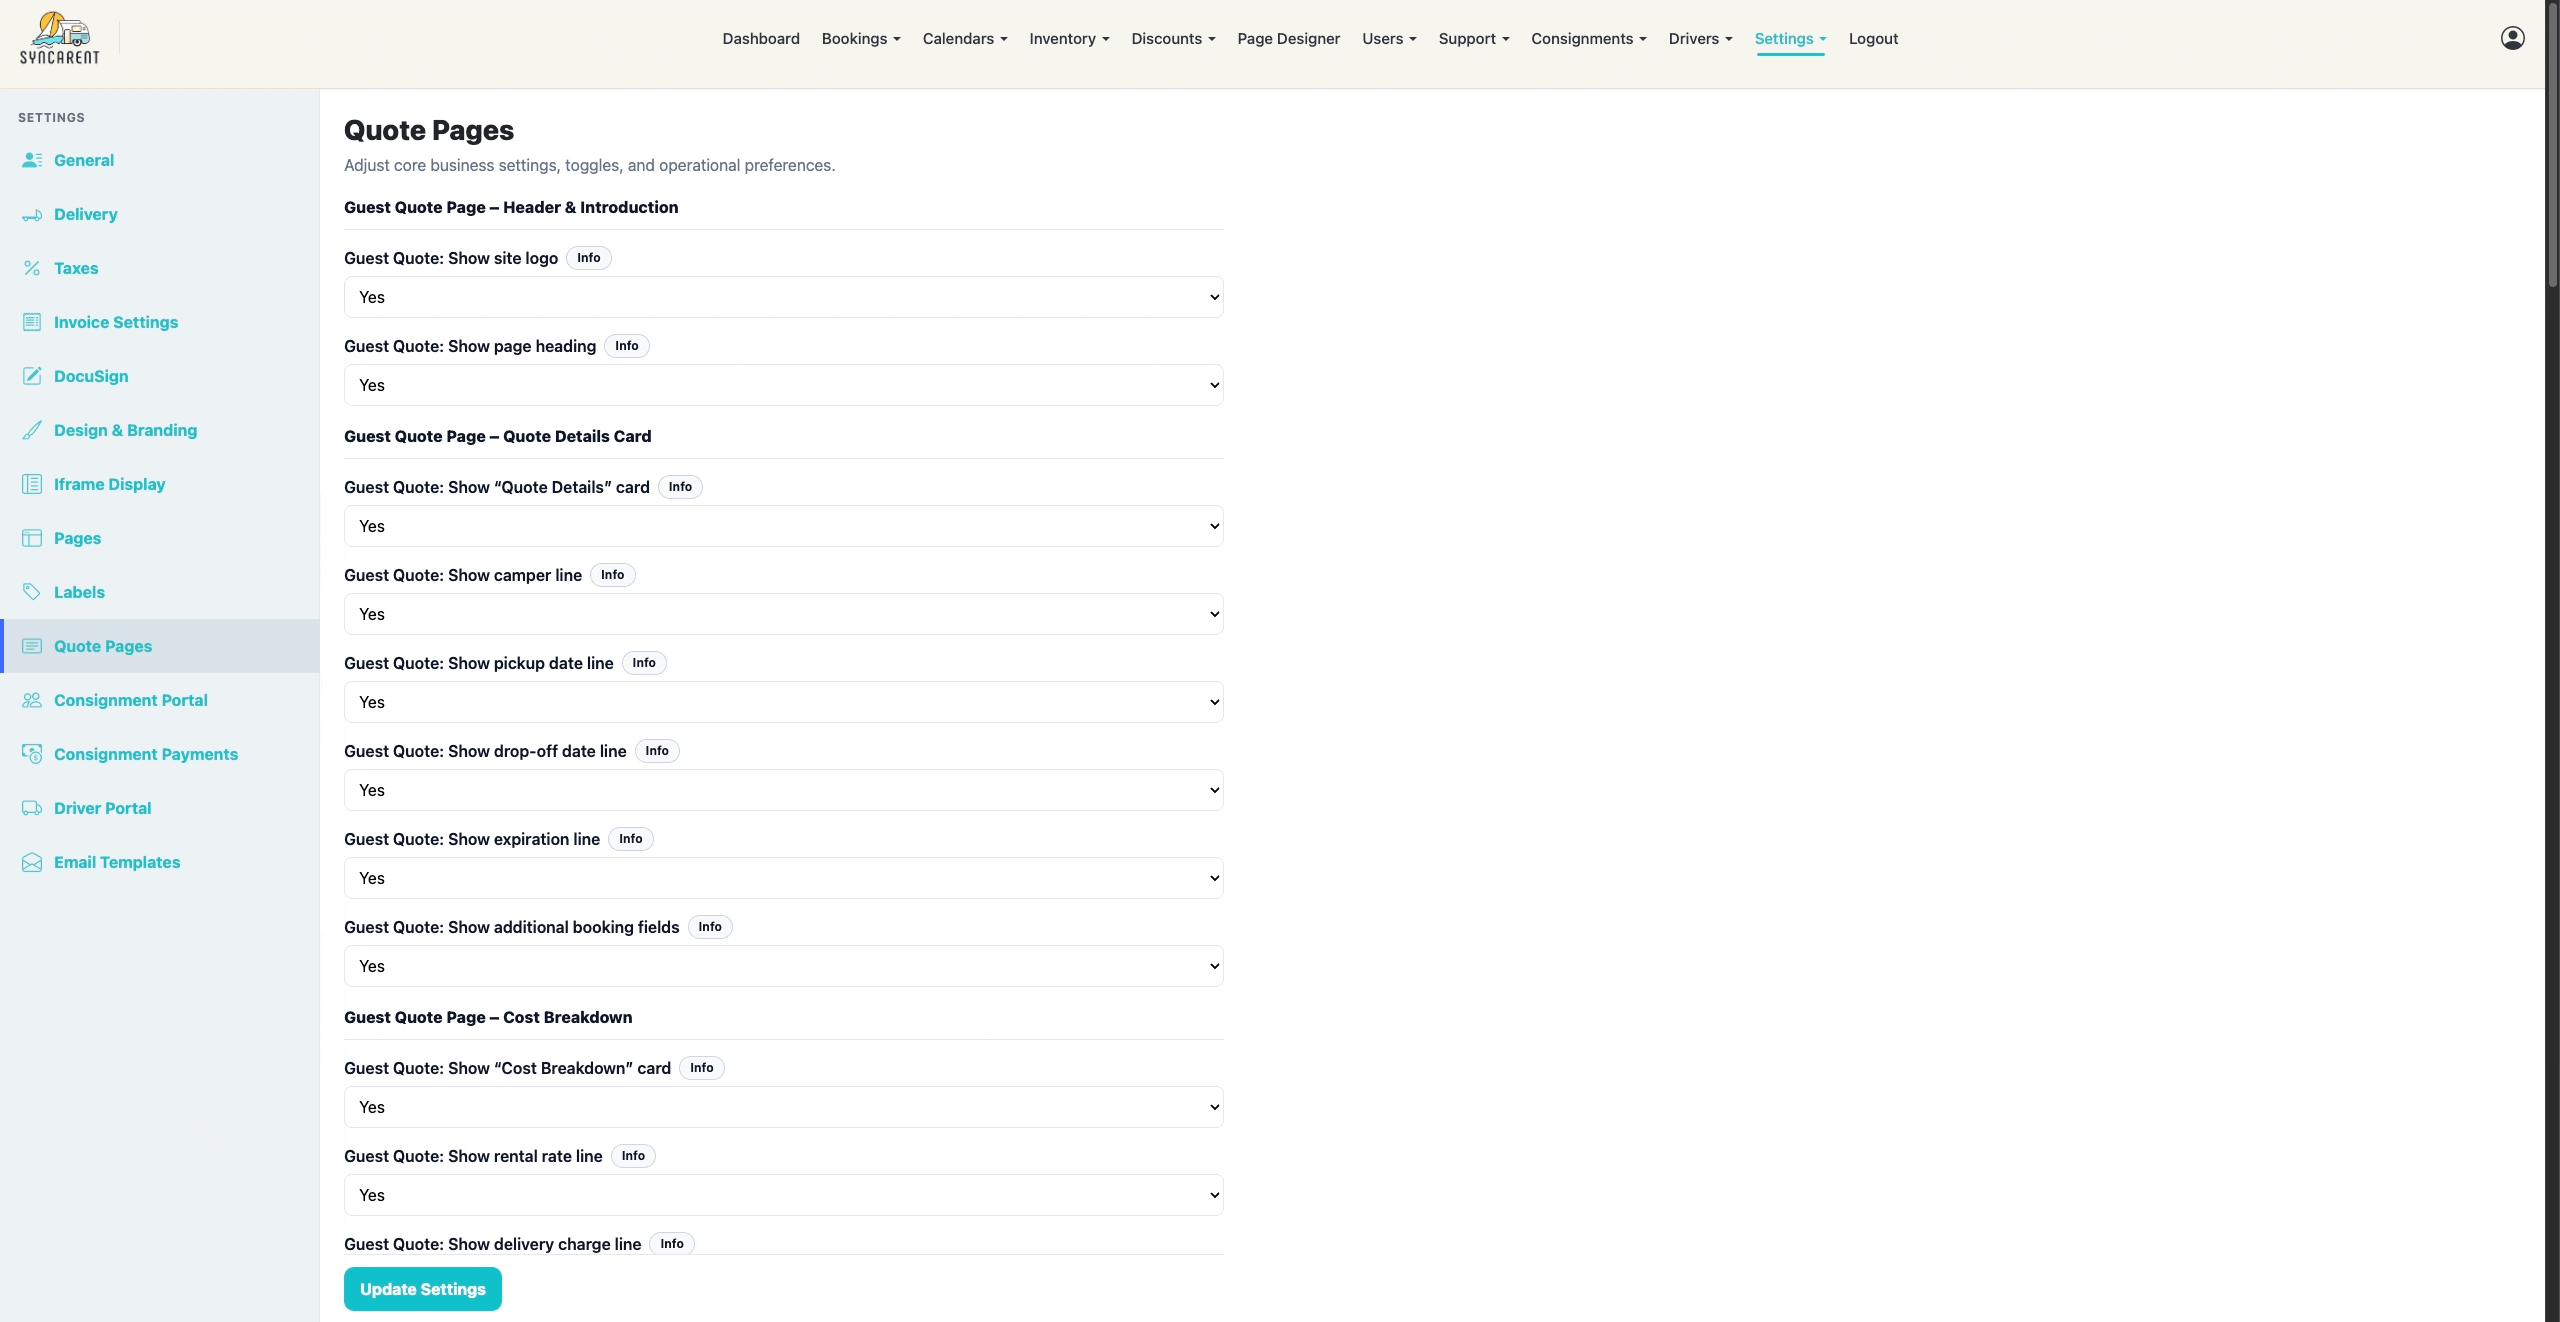Open the additional booking fields dropdown
Screen dimensions: 2560x1322
click(x=783, y=966)
